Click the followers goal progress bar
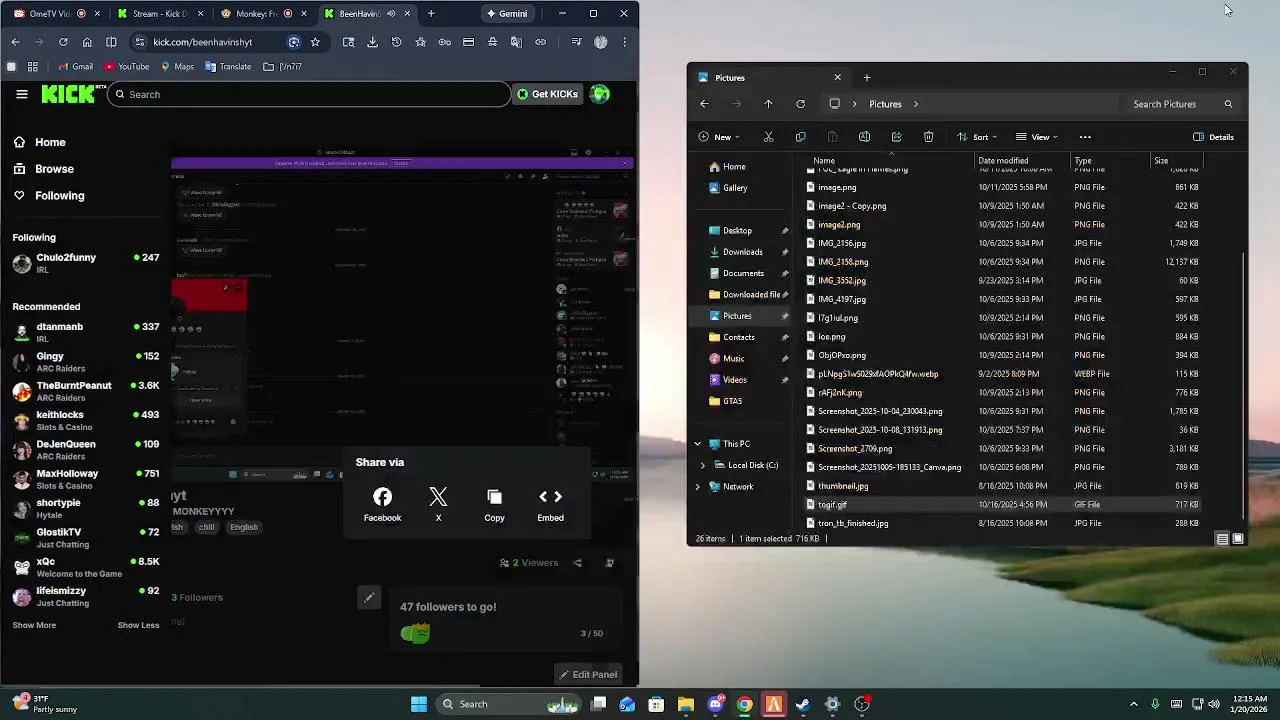The height and width of the screenshot is (720, 1280). (x=501, y=633)
